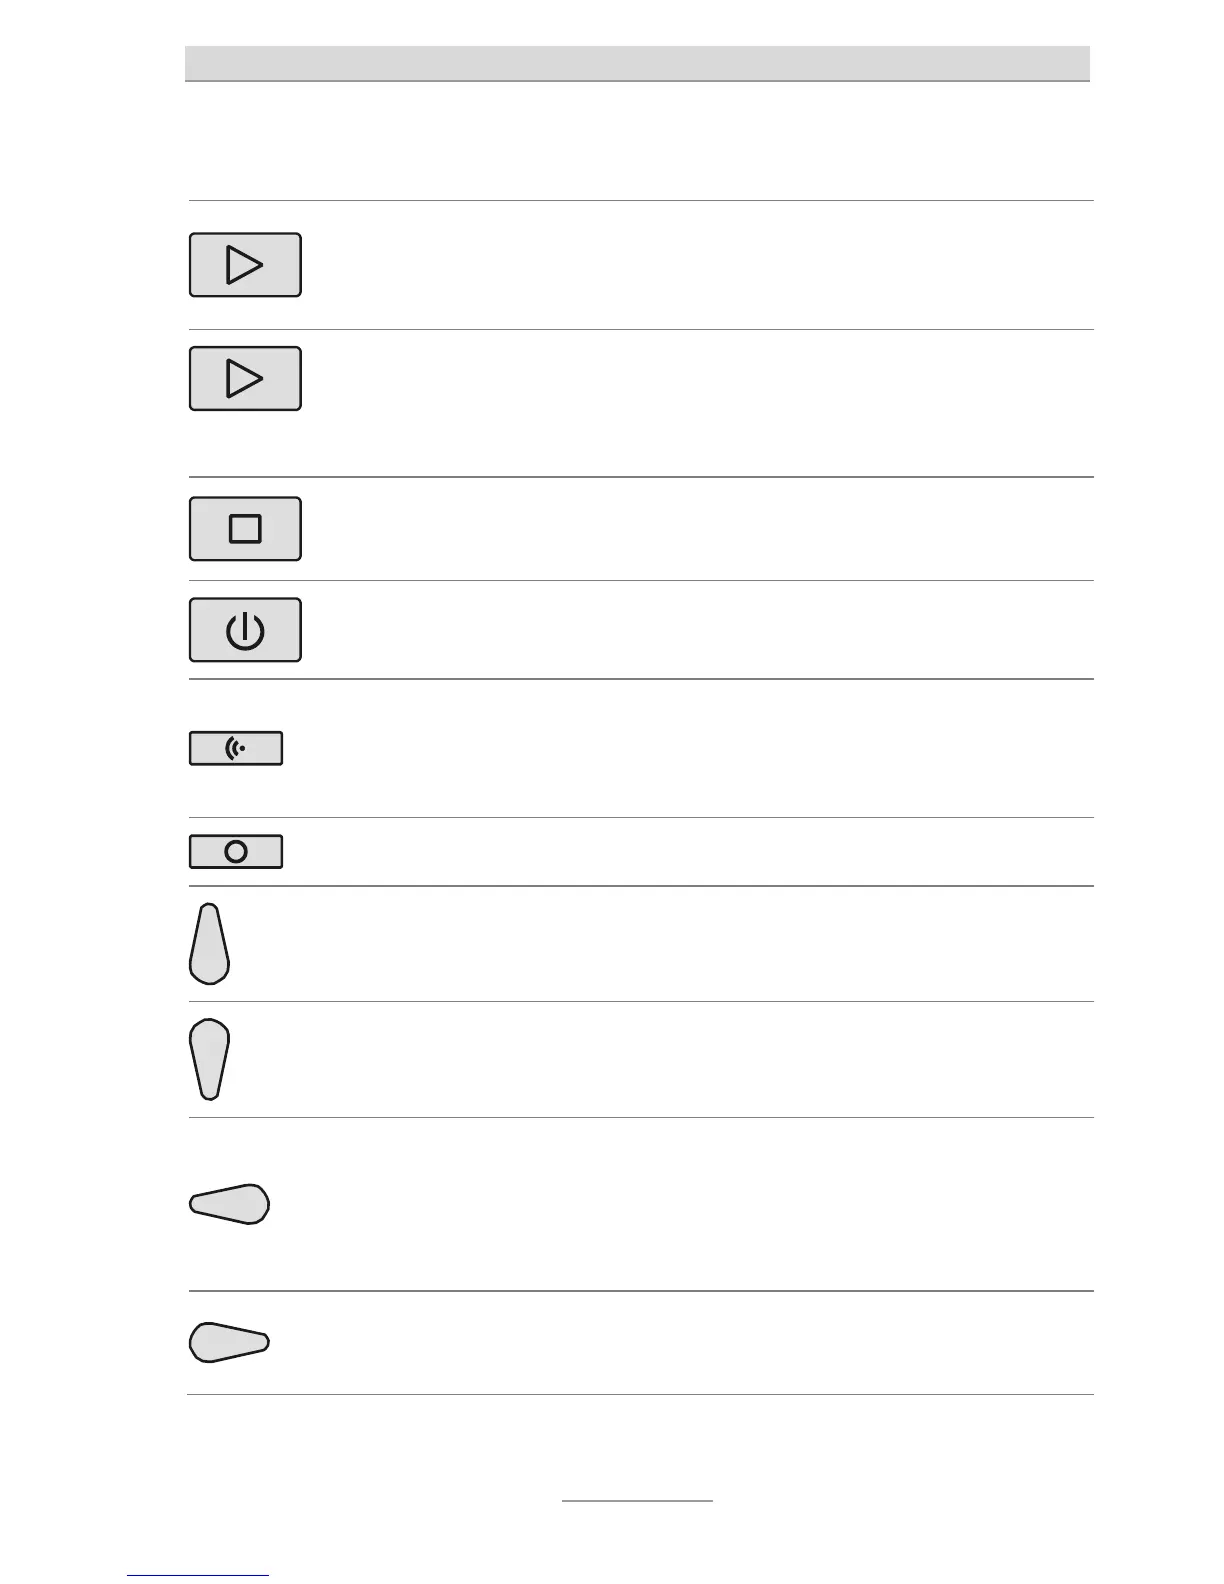
Task: Click the empty description area beside the power button
Action: [x=690, y=631]
